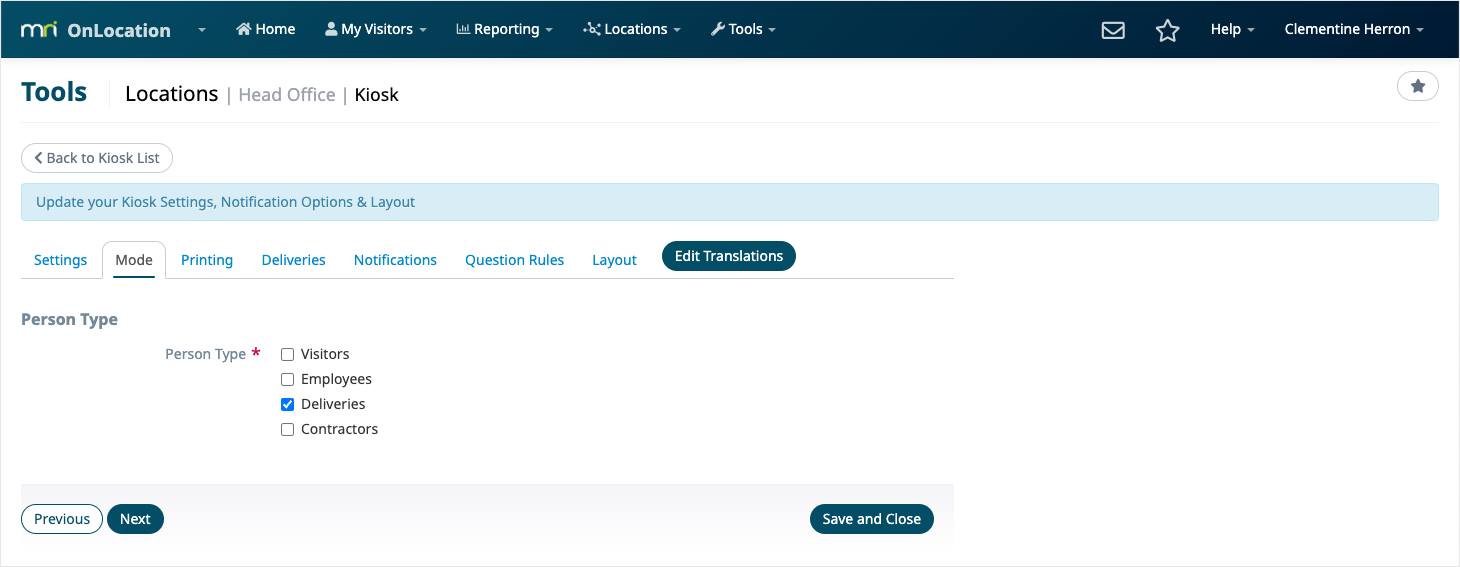This screenshot has width=1460, height=567.
Task: Open the Deliveries tab
Action: (x=294, y=260)
